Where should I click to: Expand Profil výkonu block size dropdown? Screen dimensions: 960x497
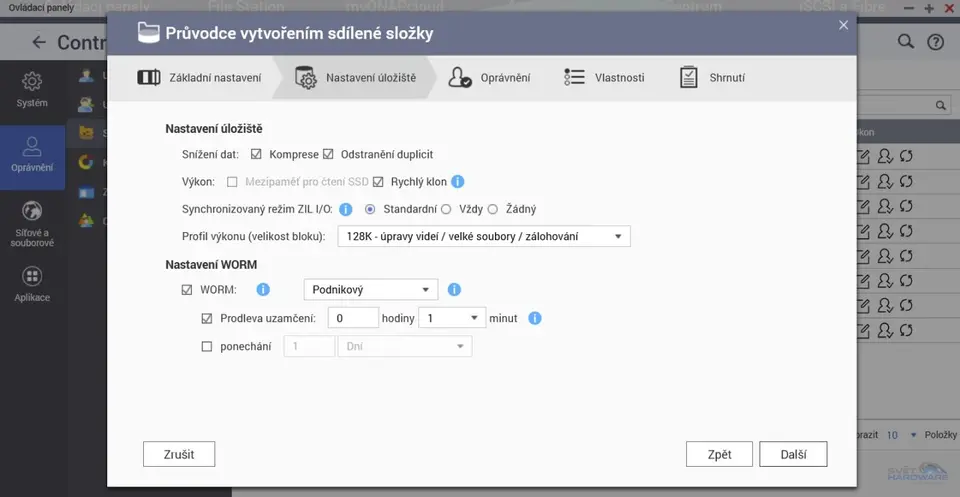point(484,237)
